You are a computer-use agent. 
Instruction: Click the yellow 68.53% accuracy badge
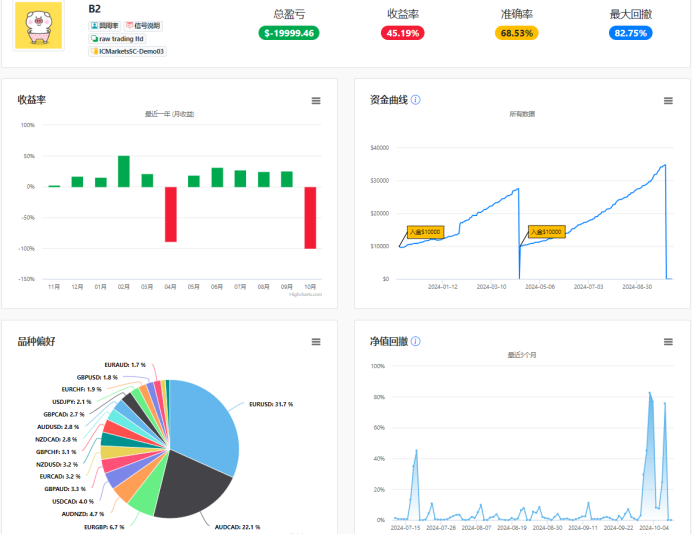point(516,33)
